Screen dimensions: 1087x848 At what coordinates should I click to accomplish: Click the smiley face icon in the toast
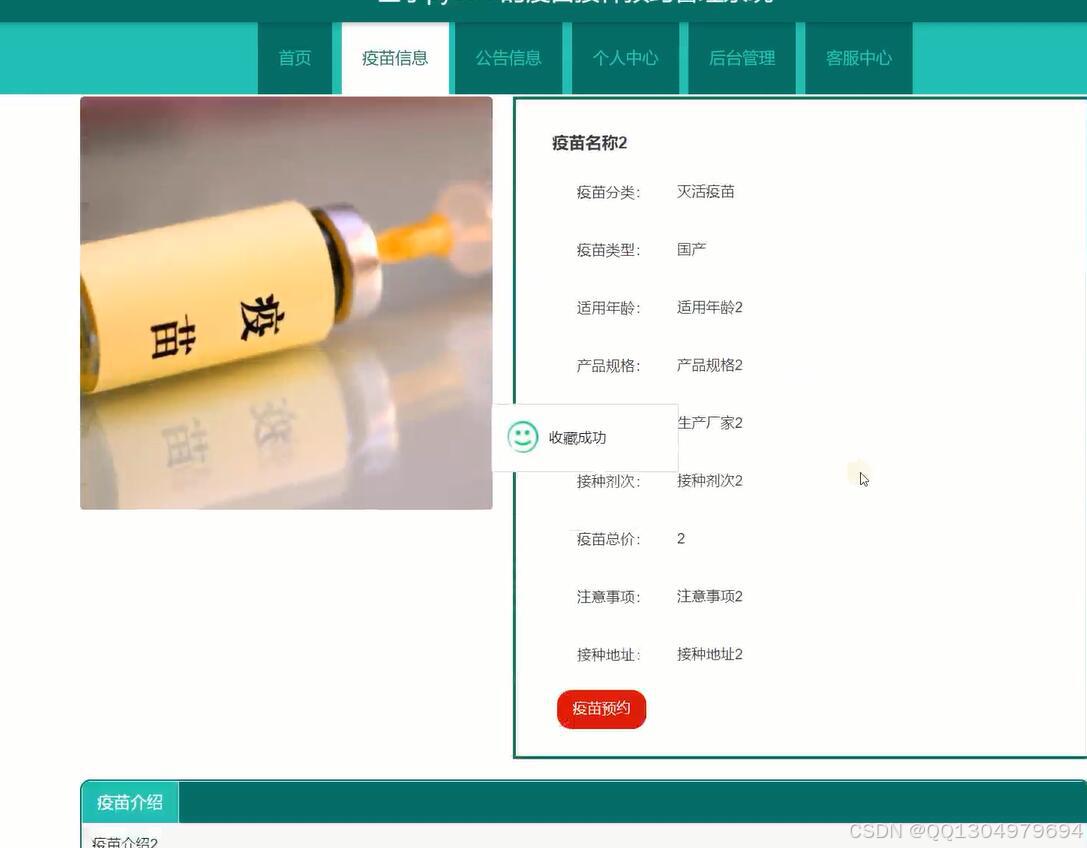point(522,437)
